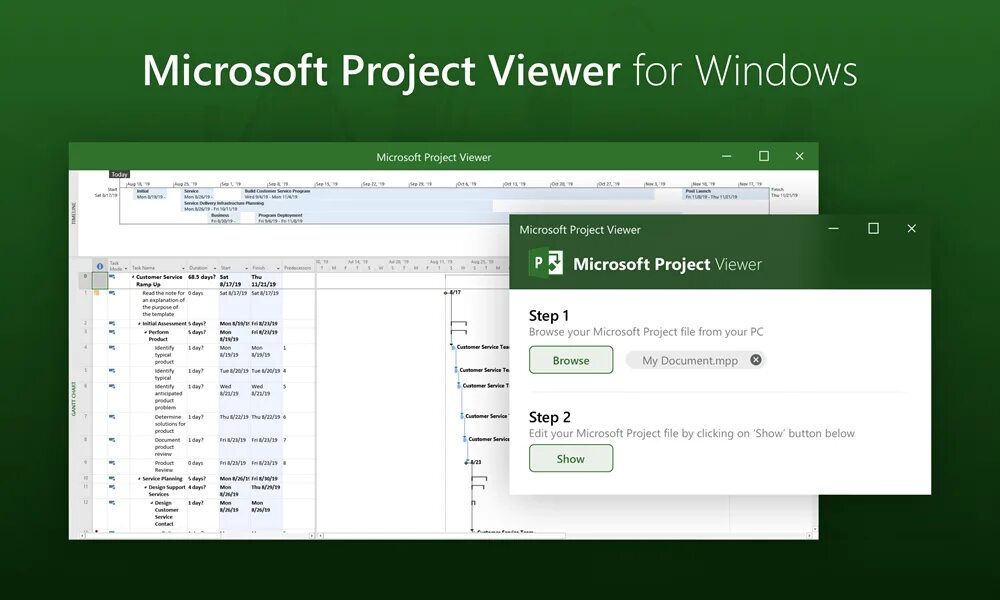Click task mode icon for row 5
The image size is (1000, 600).
coord(112,370)
